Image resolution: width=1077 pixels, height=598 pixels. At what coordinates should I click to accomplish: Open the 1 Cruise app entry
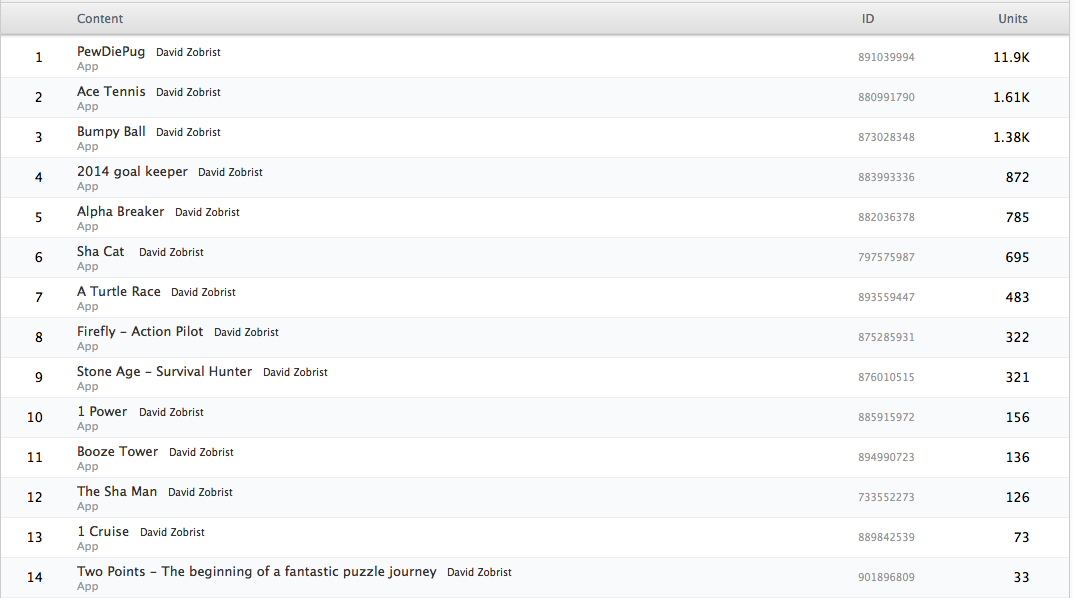(x=103, y=531)
